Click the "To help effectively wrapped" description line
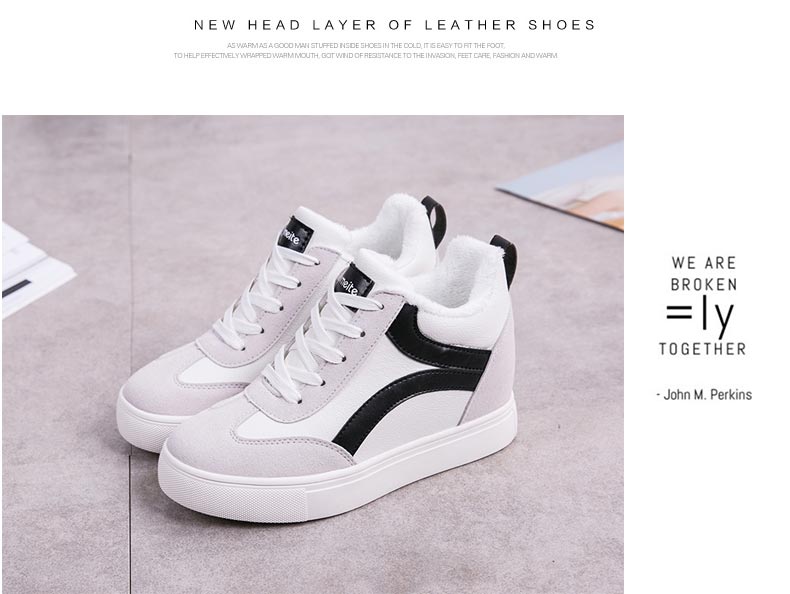 pyautogui.click(x=366, y=55)
